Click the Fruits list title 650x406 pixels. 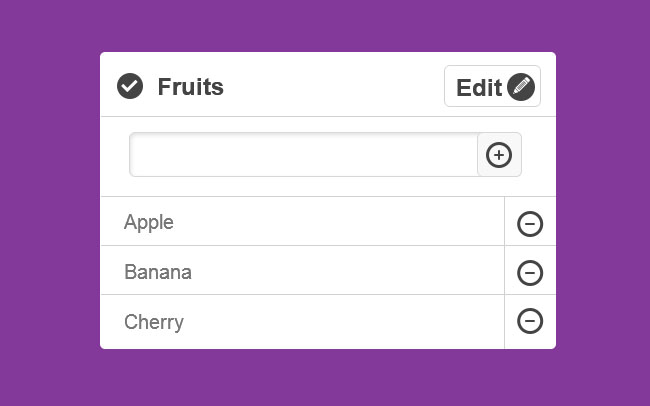click(x=190, y=87)
